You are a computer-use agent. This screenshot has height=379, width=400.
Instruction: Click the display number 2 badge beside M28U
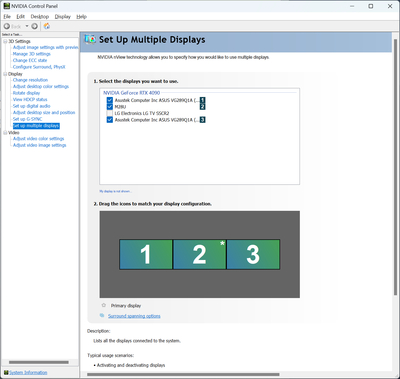pyautogui.click(x=202, y=107)
